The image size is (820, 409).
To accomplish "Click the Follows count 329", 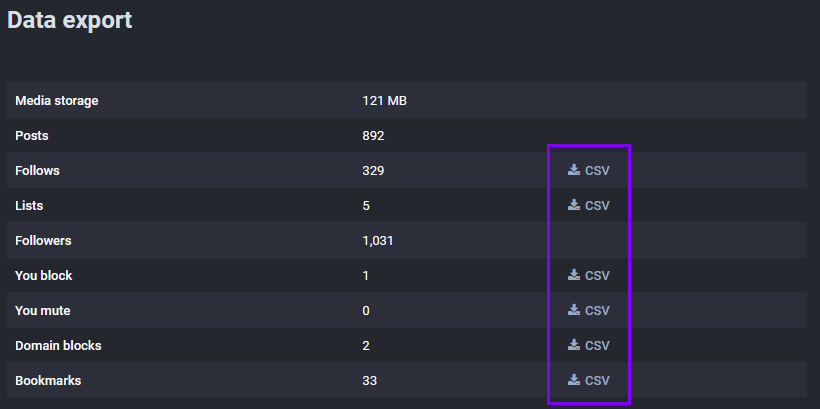I will [x=373, y=171].
